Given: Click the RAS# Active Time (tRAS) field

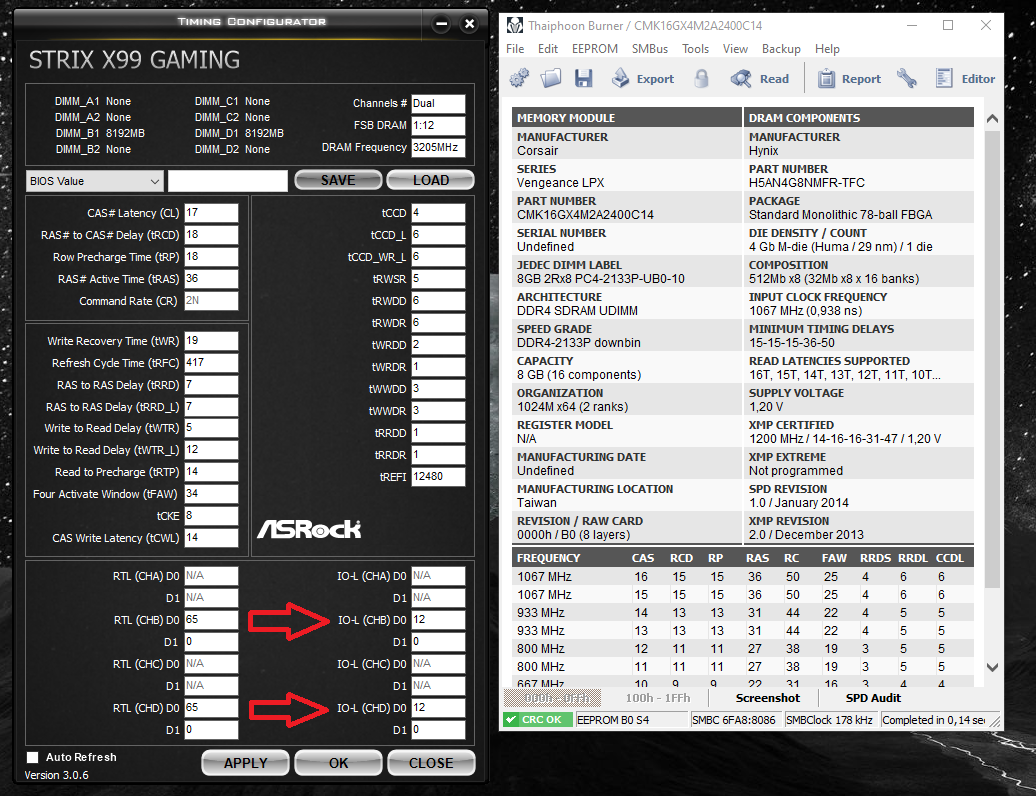Looking at the screenshot, I should (x=211, y=279).
